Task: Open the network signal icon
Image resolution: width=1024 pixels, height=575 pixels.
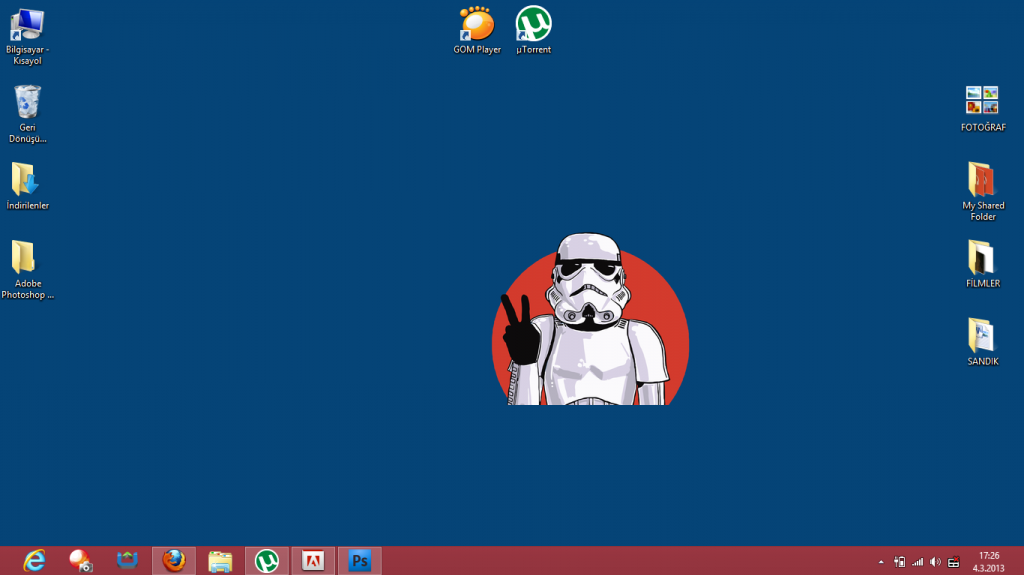Action: tap(918, 562)
